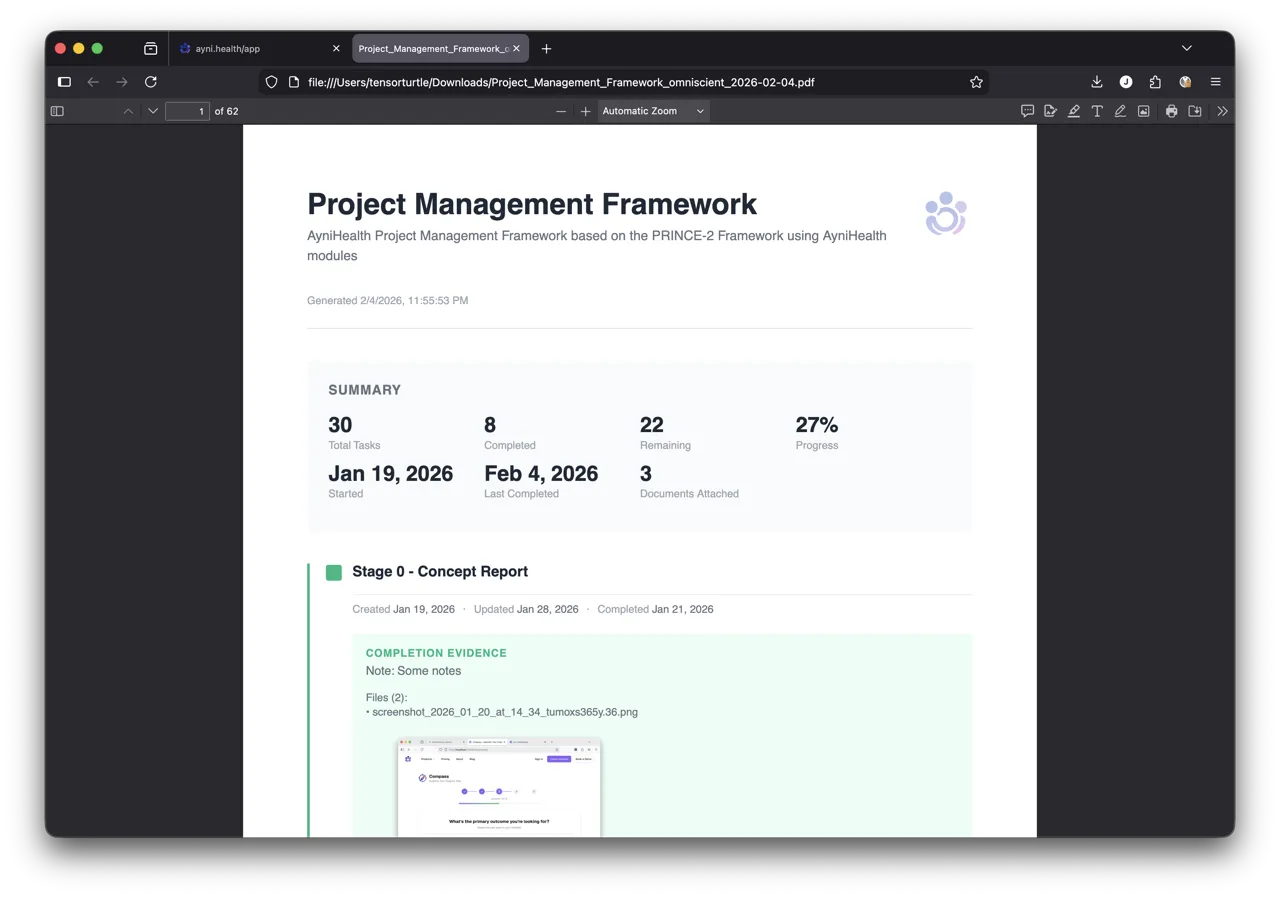1280x897 pixels.
Task: Open a new browser tab
Action: point(546,48)
